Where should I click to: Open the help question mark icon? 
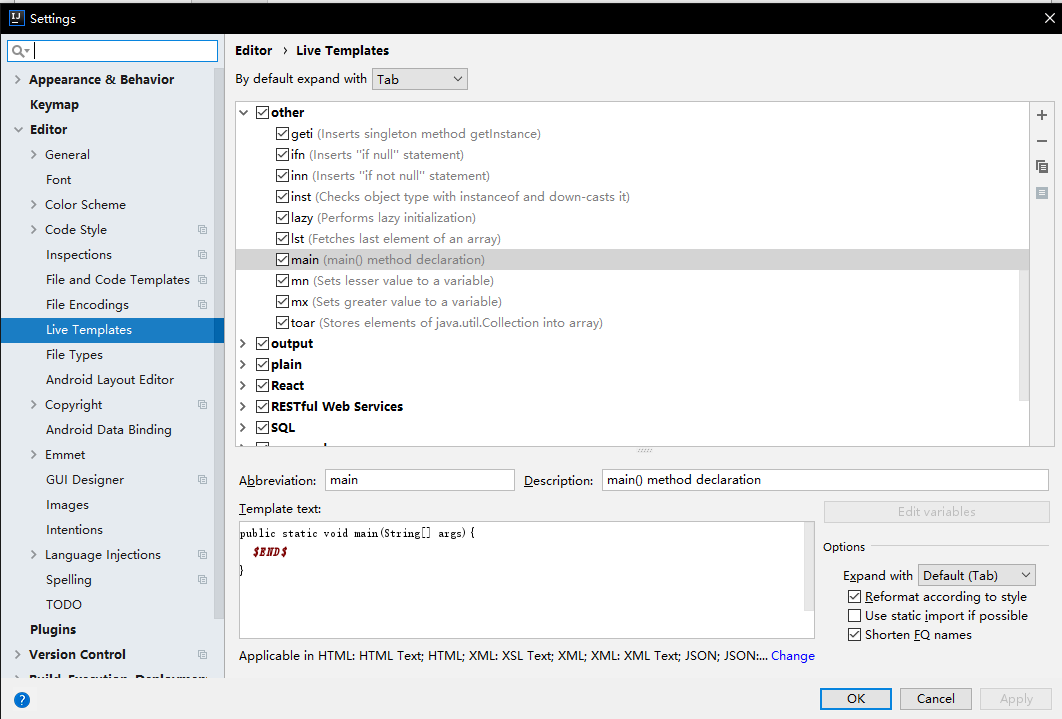click(x=22, y=699)
